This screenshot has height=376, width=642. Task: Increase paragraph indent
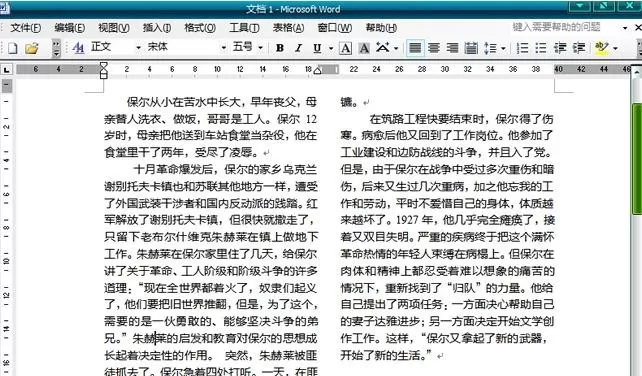pyautogui.click(x=579, y=48)
